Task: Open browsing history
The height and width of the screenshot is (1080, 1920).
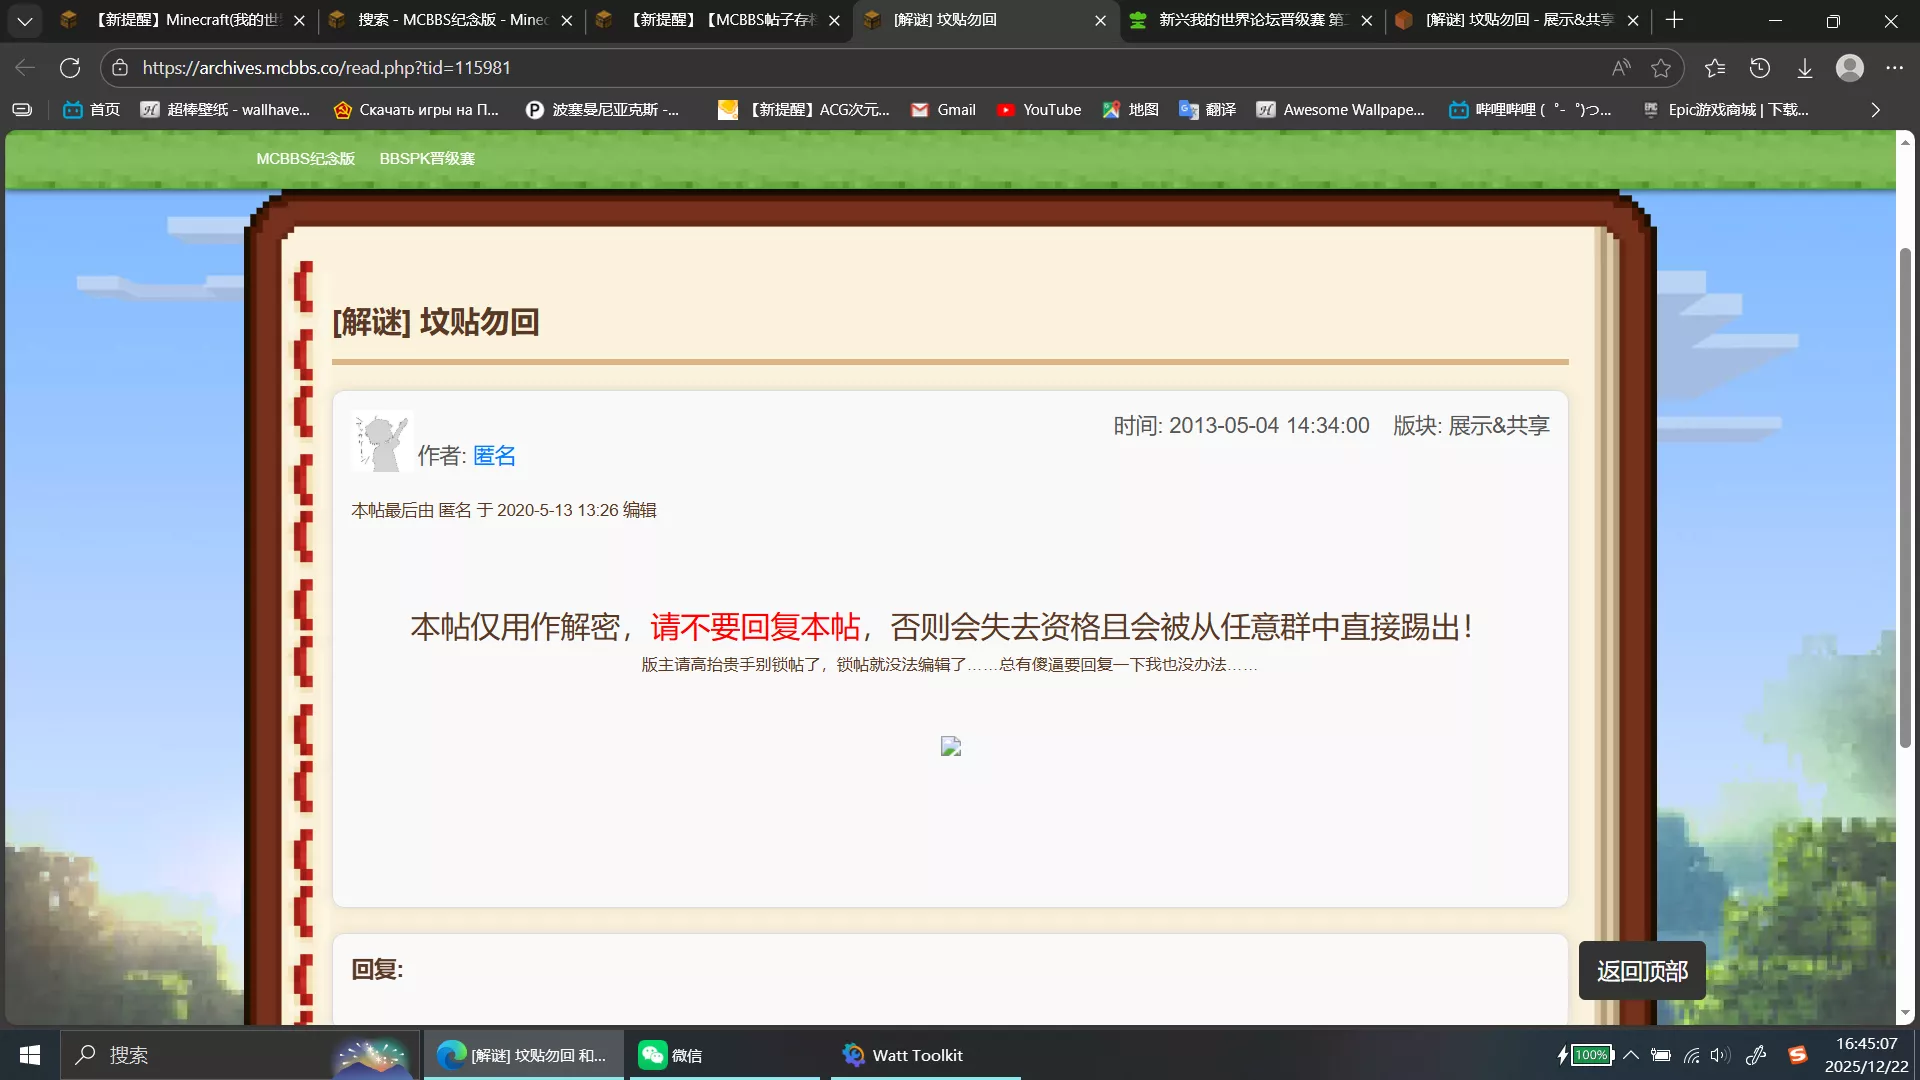Action: pos(1760,67)
